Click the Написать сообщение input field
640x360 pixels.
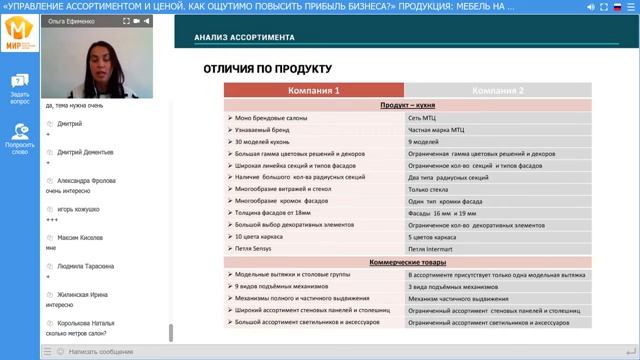tap(343, 351)
